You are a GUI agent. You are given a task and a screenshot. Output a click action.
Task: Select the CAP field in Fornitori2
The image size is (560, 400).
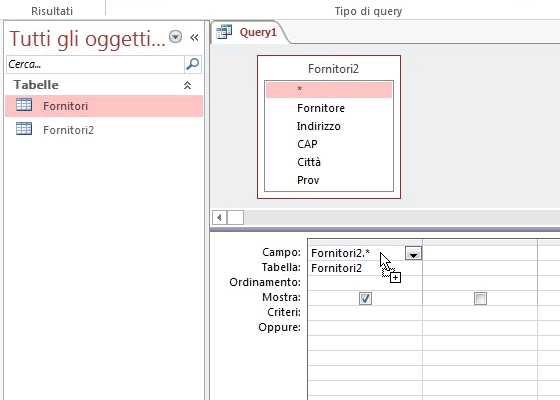coord(307,144)
